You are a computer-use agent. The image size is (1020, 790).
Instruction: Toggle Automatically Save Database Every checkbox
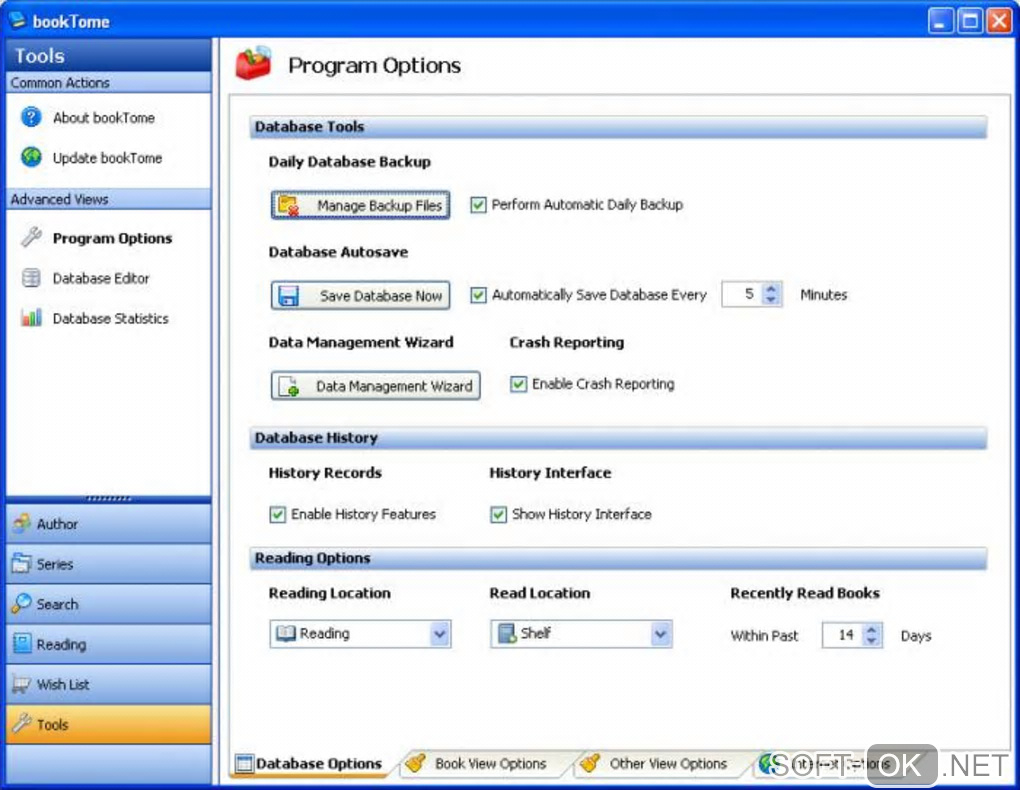(477, 295)
